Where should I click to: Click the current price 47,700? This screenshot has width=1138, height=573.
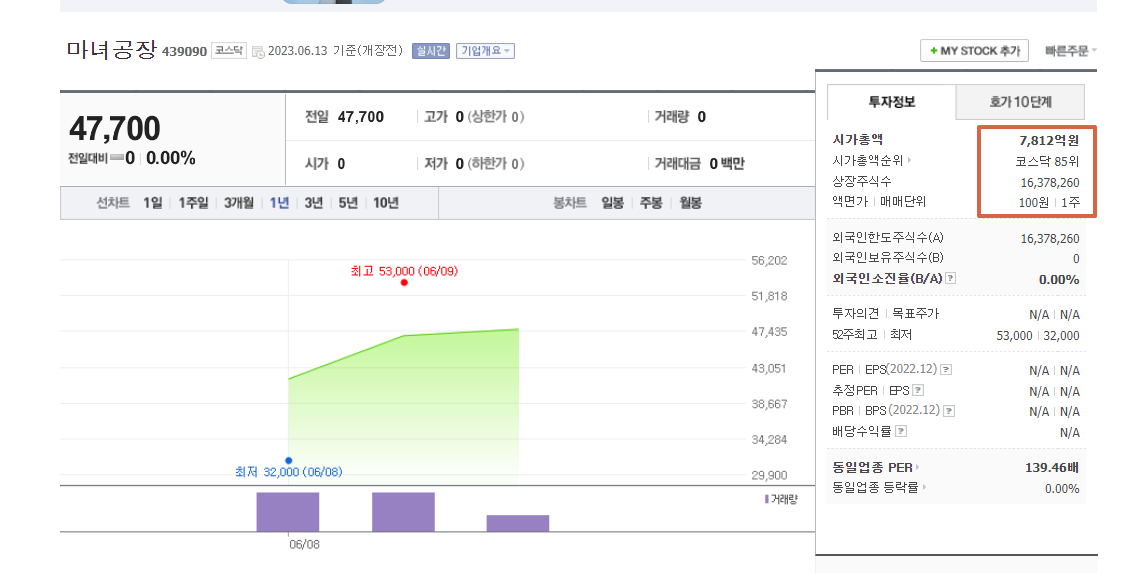coord(115,129)
